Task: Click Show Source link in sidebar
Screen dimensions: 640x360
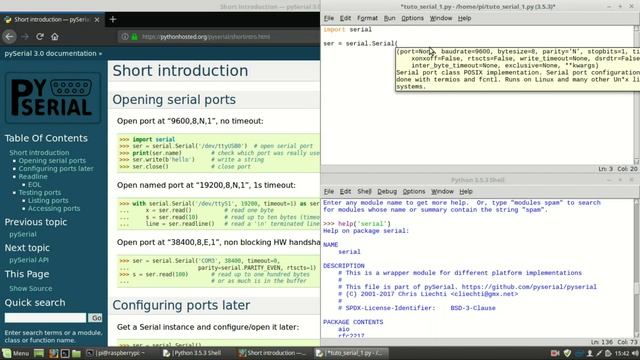Action: (31, 289)
